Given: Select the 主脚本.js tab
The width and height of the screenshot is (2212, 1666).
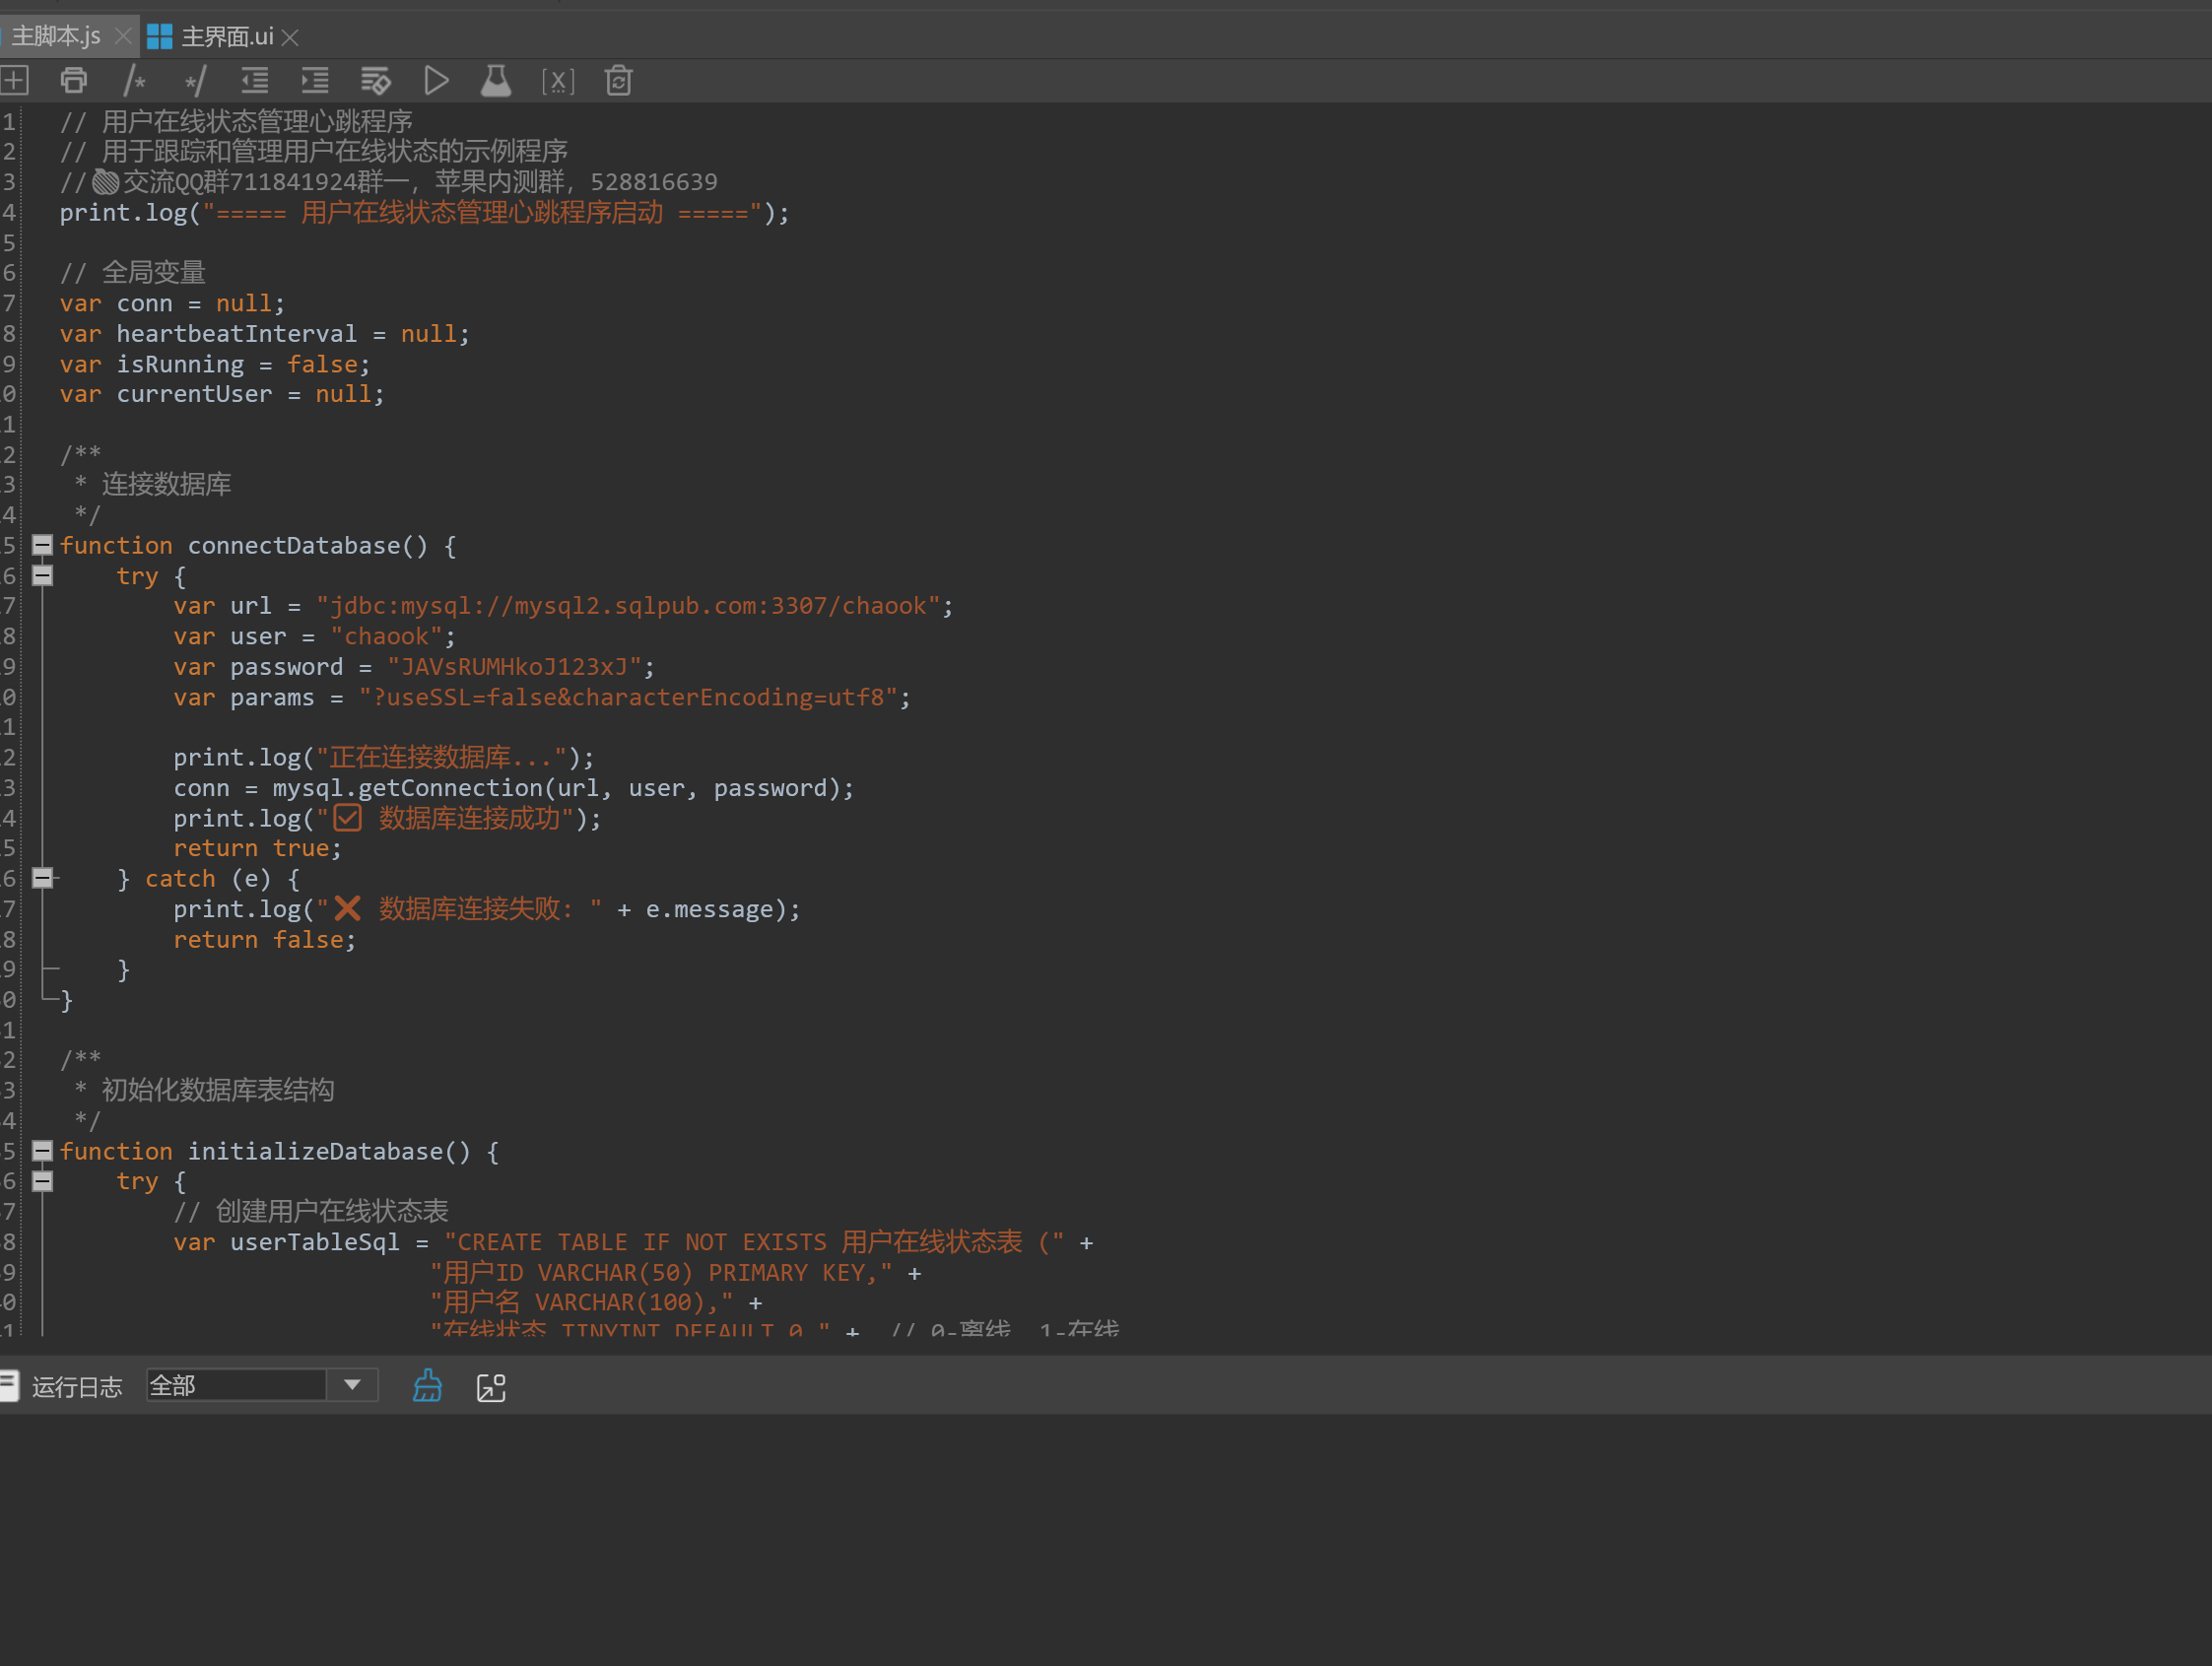Looking at the screenshot, I should pyautogui.click(x=56, y=37).
